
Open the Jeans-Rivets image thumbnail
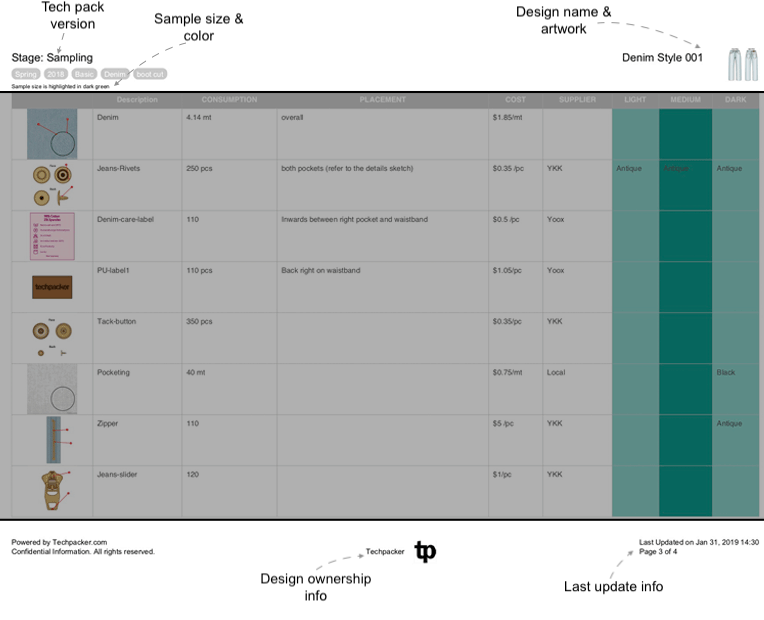coord(53,185)
